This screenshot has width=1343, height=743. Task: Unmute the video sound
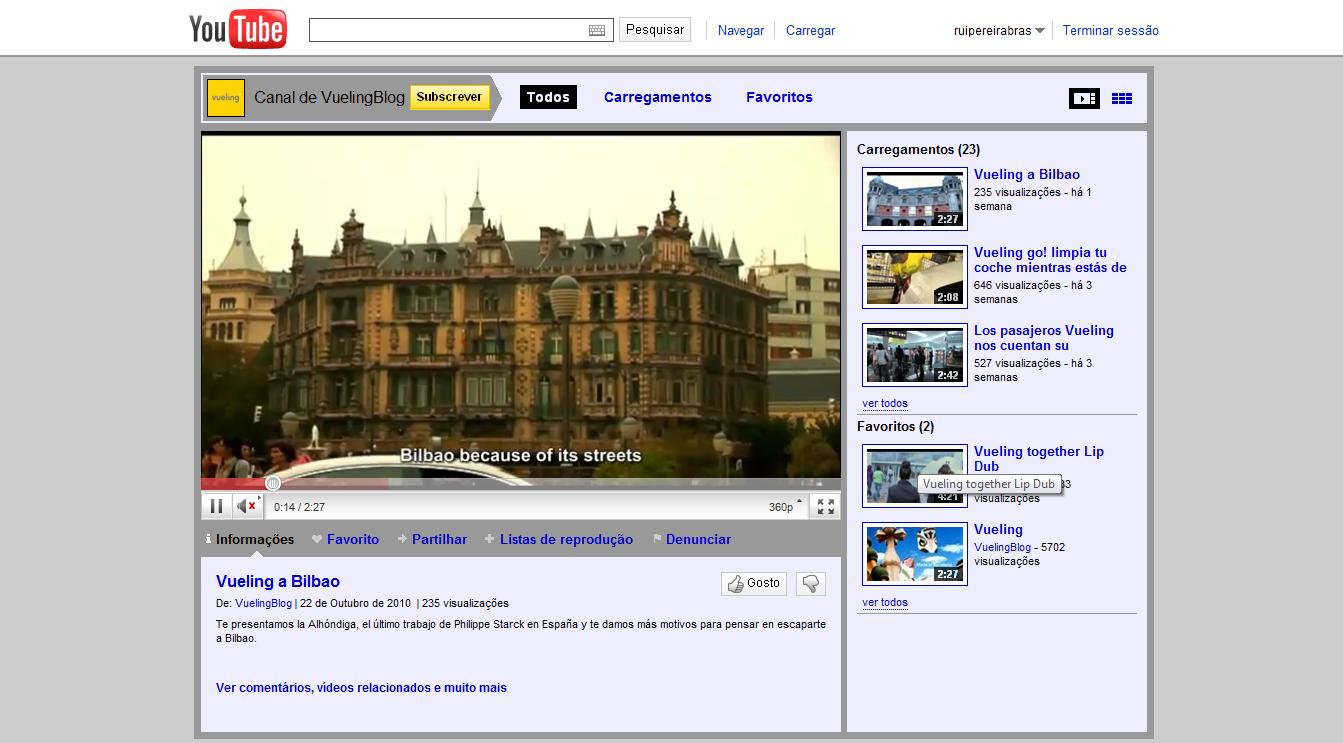click(x=247, y=506)
